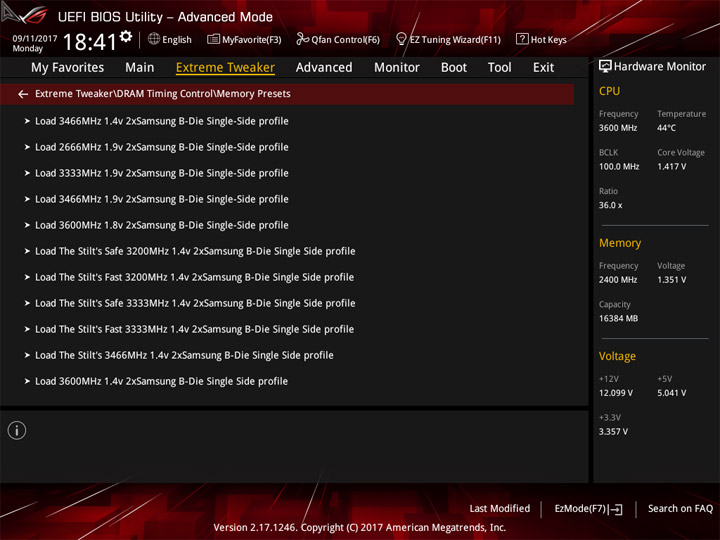Image resolution: width=720 pixels, height=540 pixels.
Task: Click Memory Voltage value 1.351 V
Action: [x=672, y=280]
